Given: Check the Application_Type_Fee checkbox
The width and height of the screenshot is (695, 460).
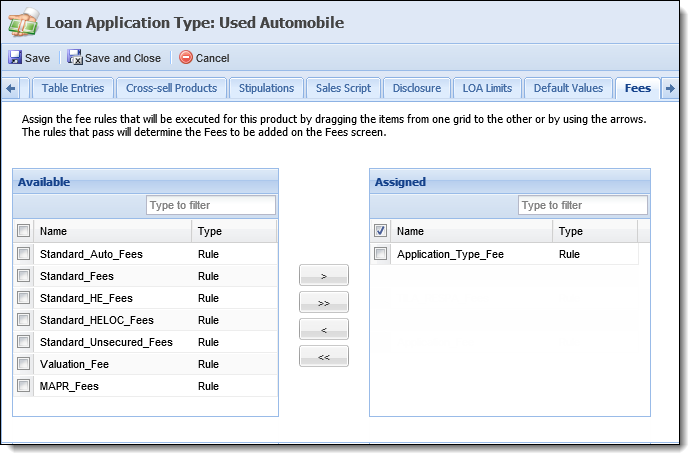Looking at the screenshot, I should 380,254.
